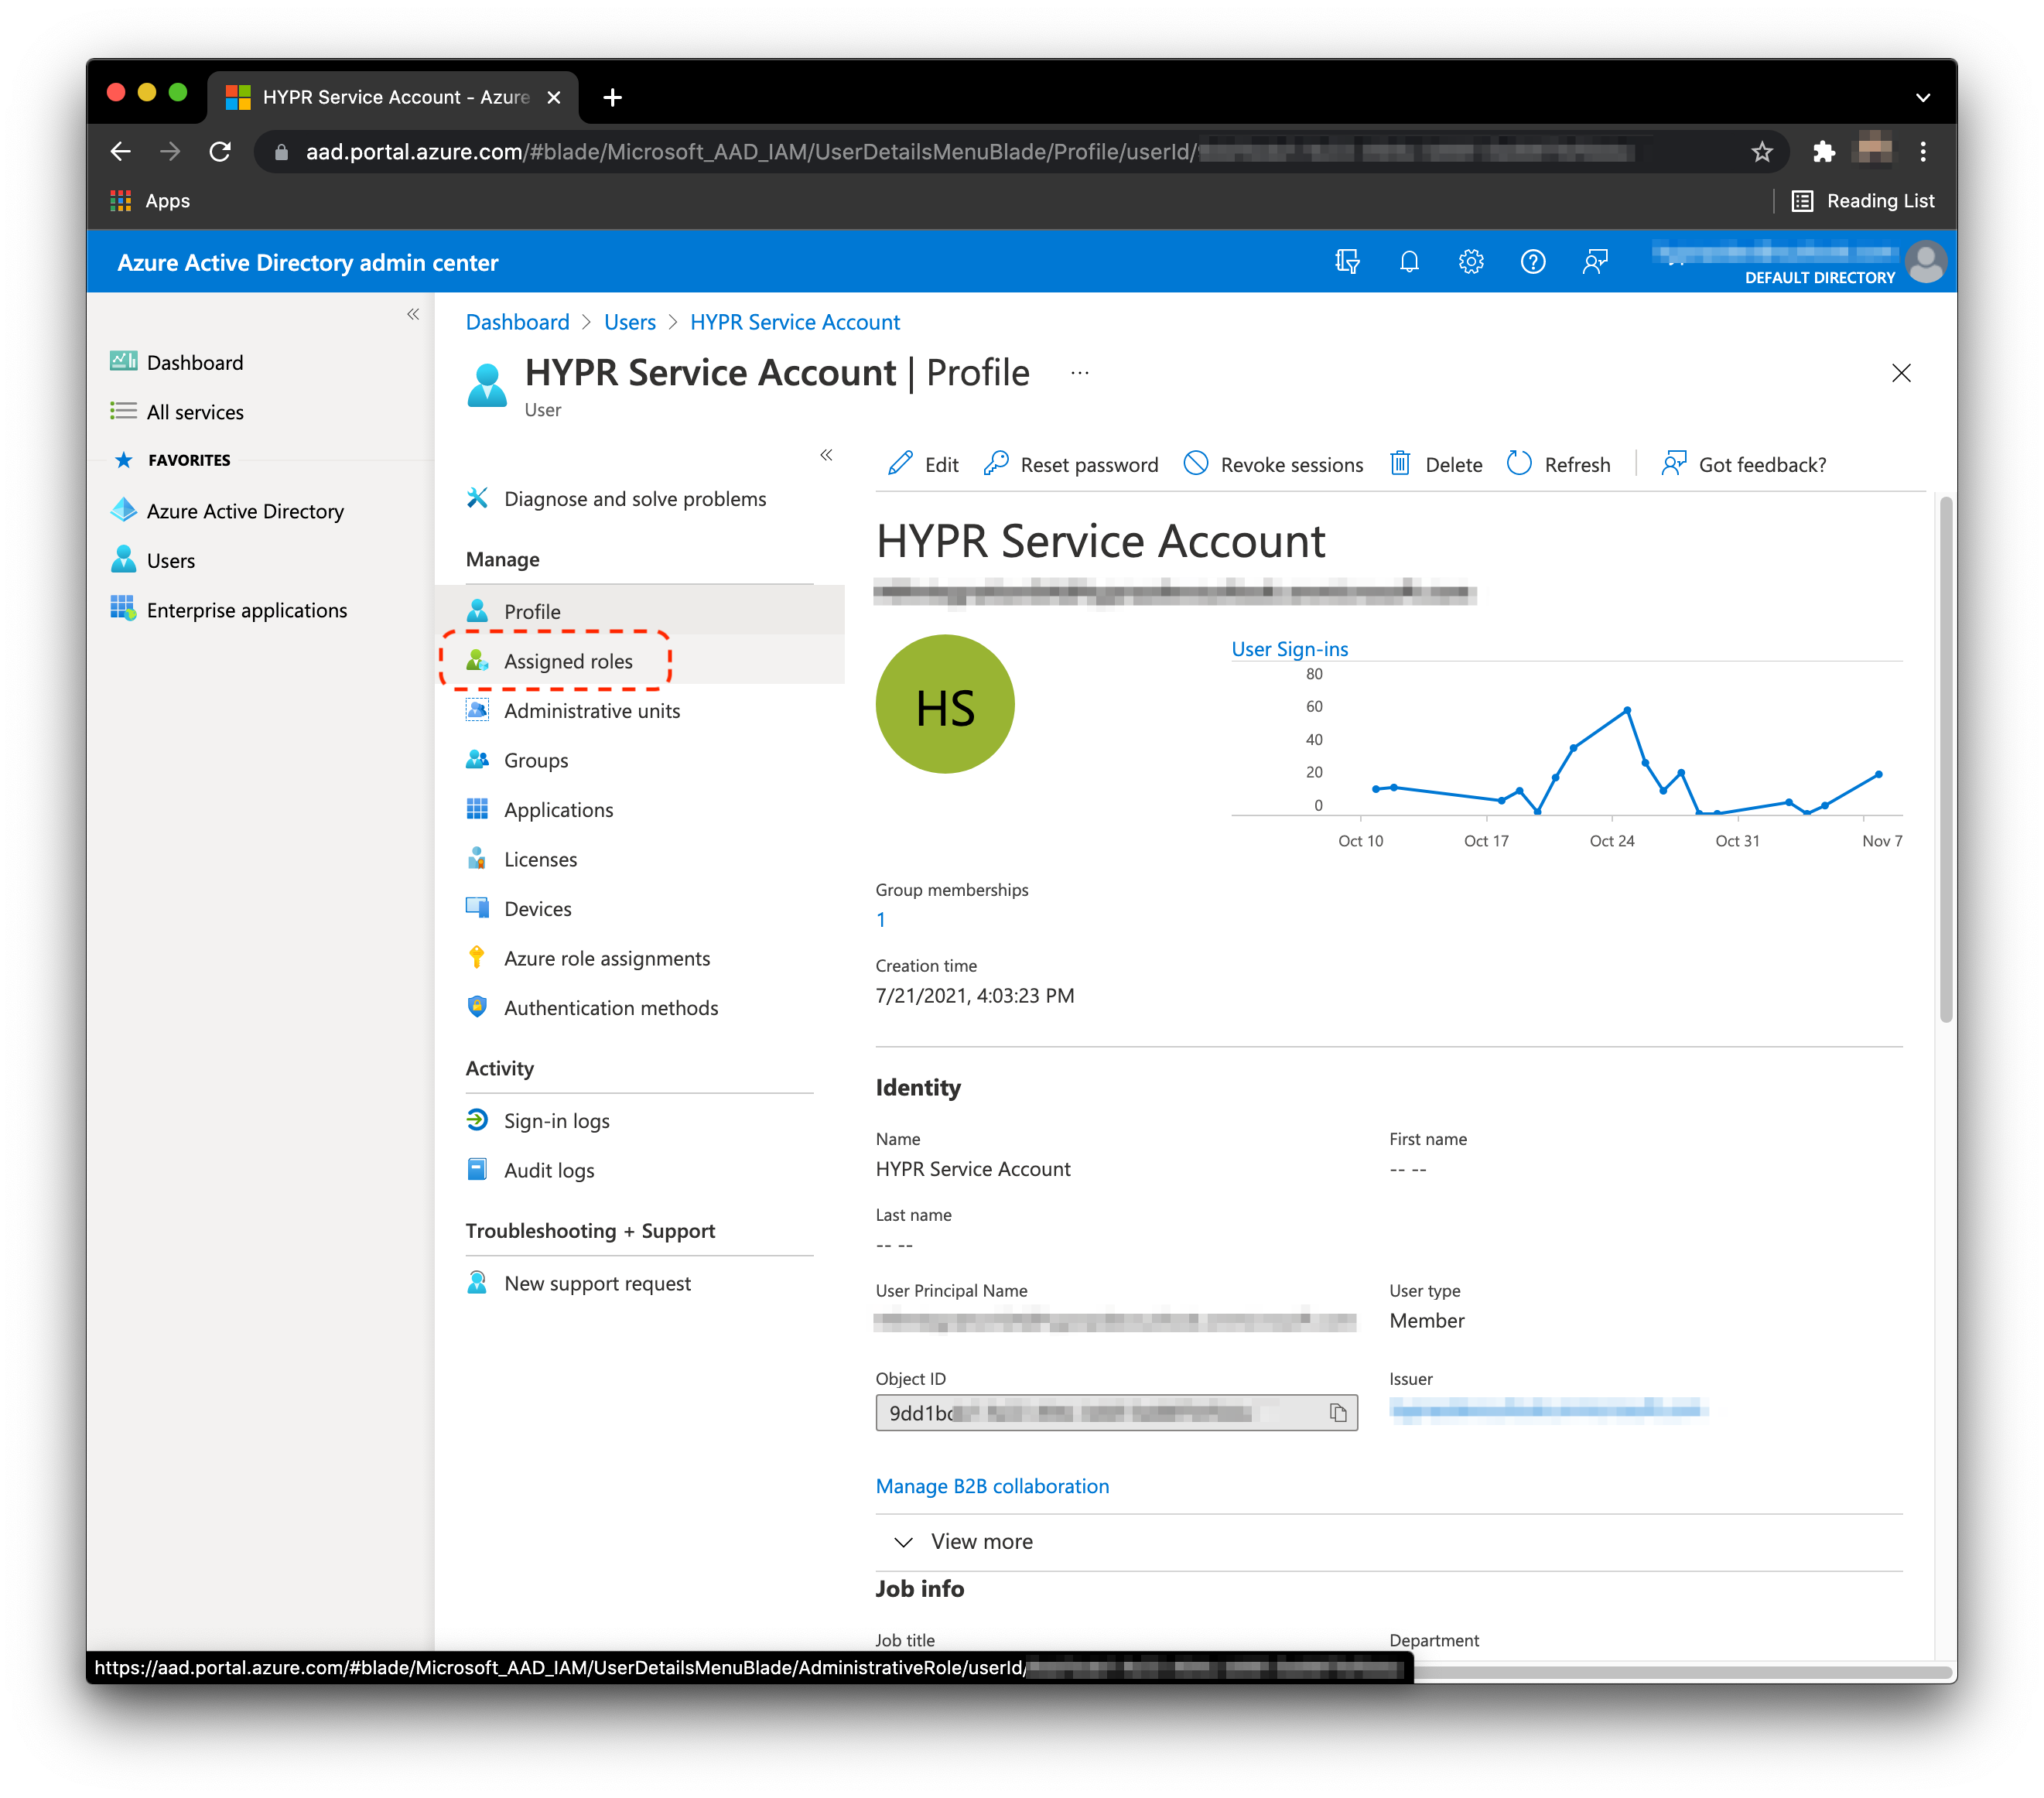Click the Reset password key icon
The height and width of the screenshot is (1798, 2044).
tap(996, 464)
